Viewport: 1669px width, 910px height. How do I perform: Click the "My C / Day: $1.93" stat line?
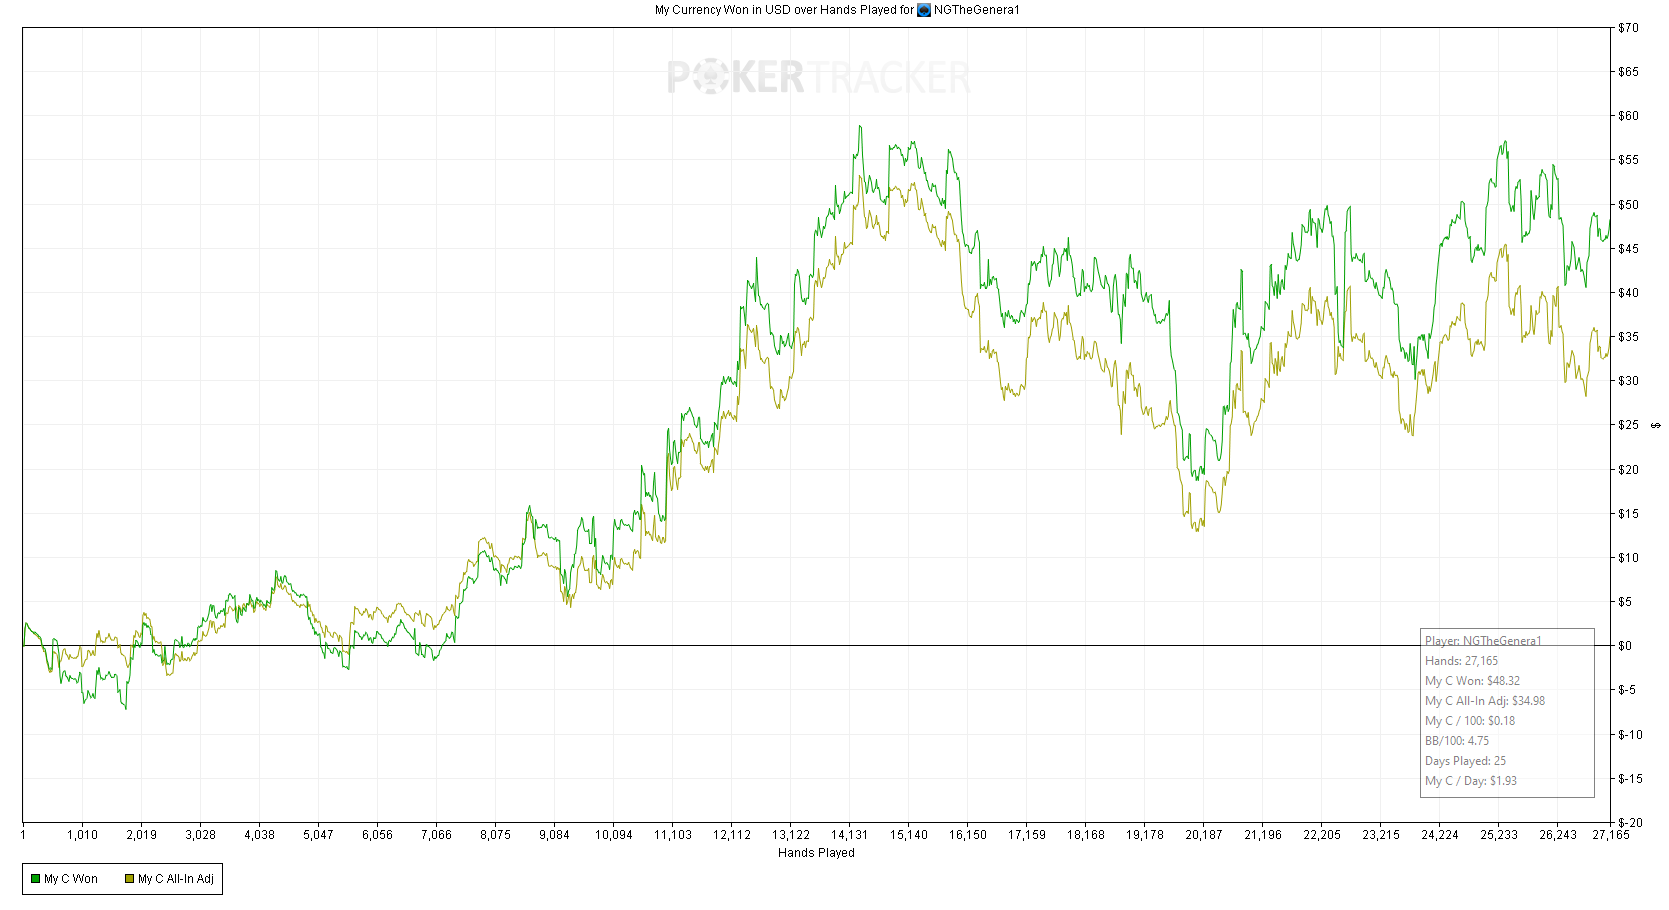pyautogui.click(x=1471, y=781)
